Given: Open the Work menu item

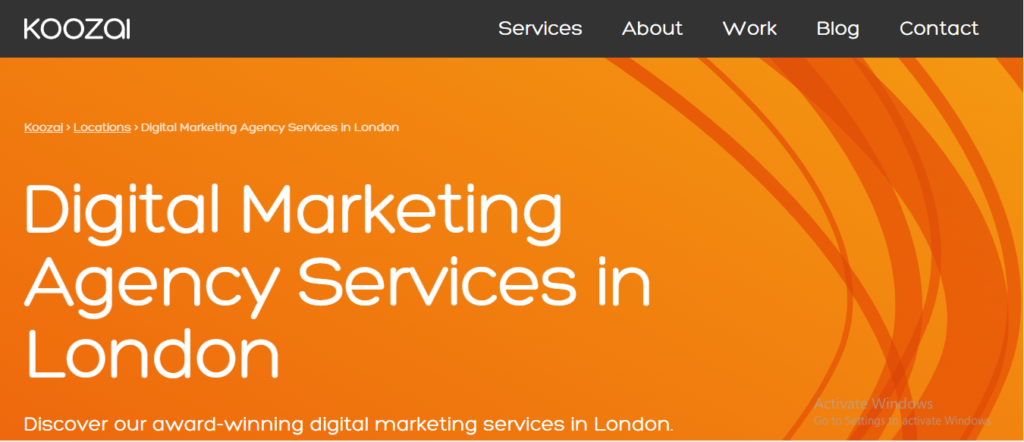Looking at the screenshot, I should point(749,28).
